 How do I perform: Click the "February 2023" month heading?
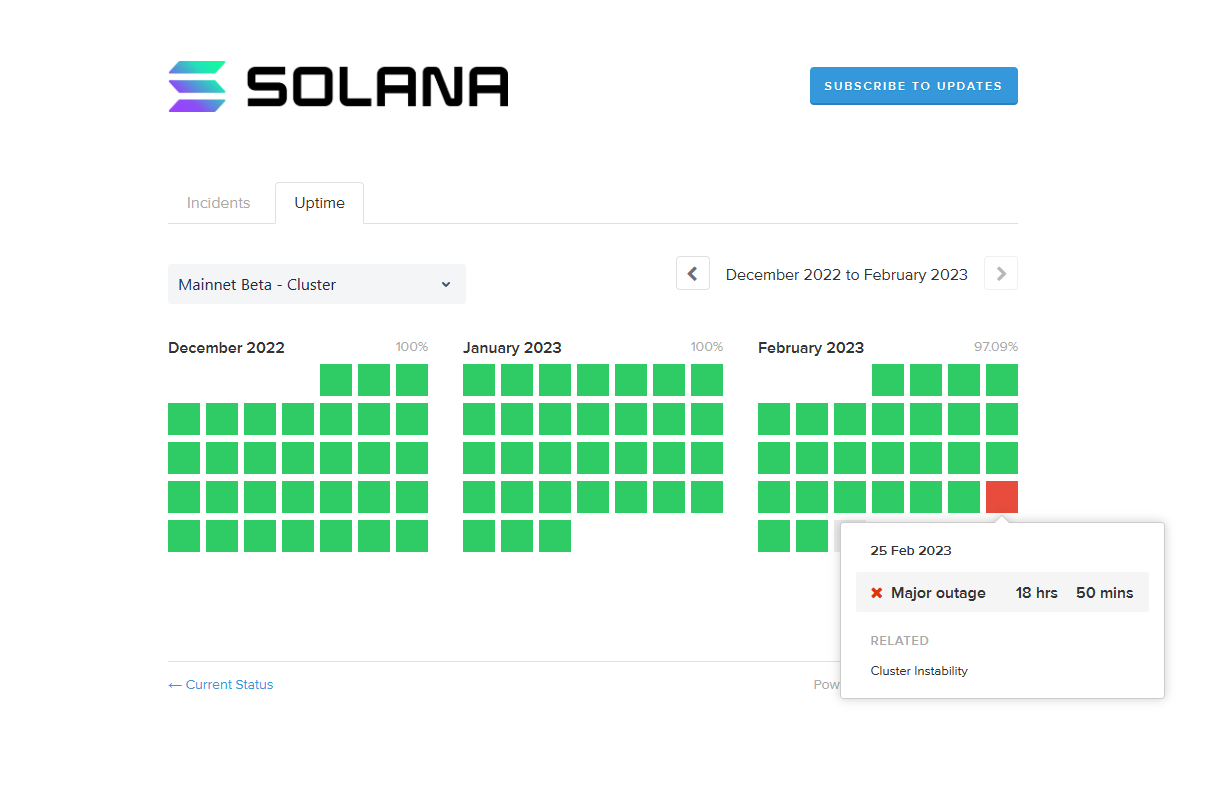tap(811, 348)
